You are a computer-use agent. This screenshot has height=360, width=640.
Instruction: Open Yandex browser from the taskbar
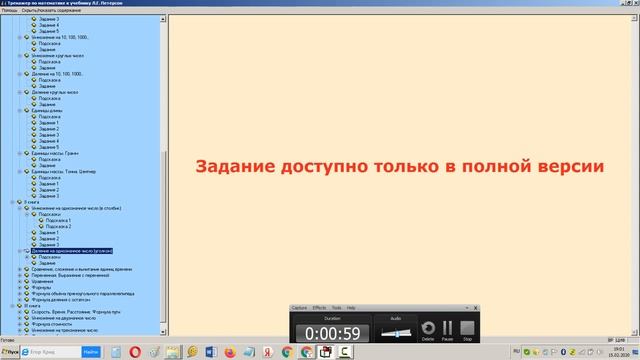tap(268, 352)
